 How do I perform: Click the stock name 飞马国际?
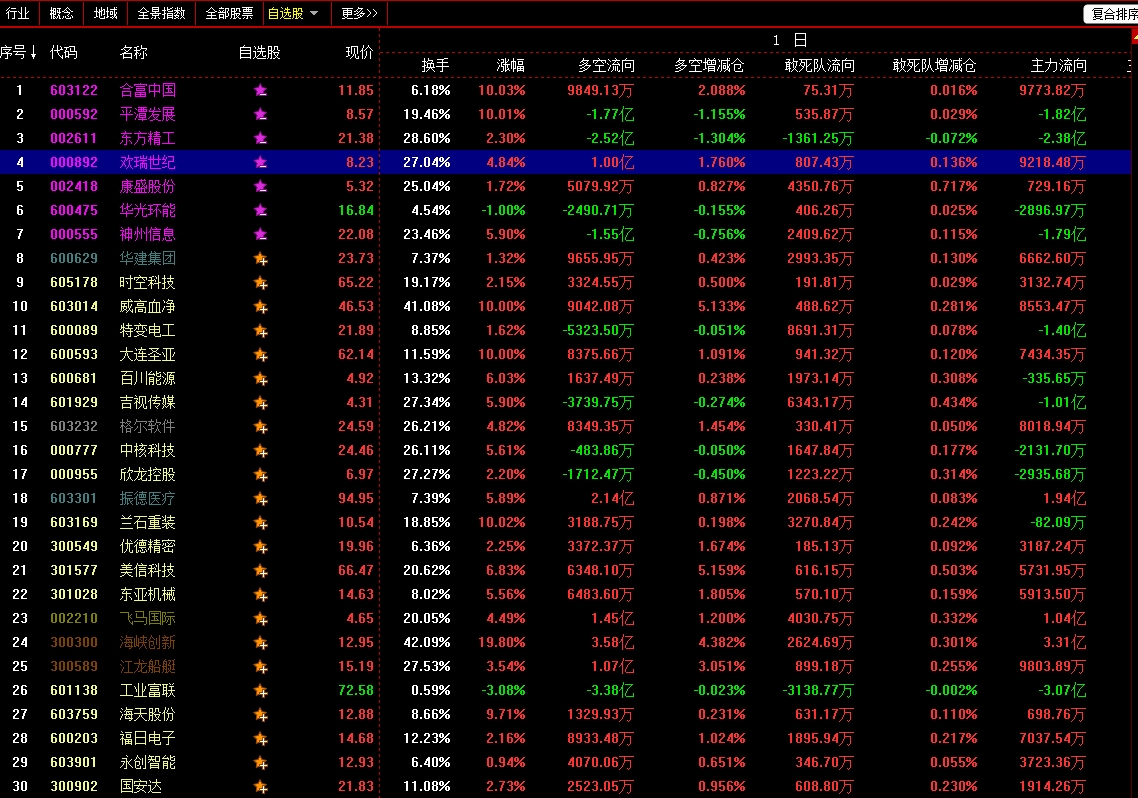tap(147, 618)
